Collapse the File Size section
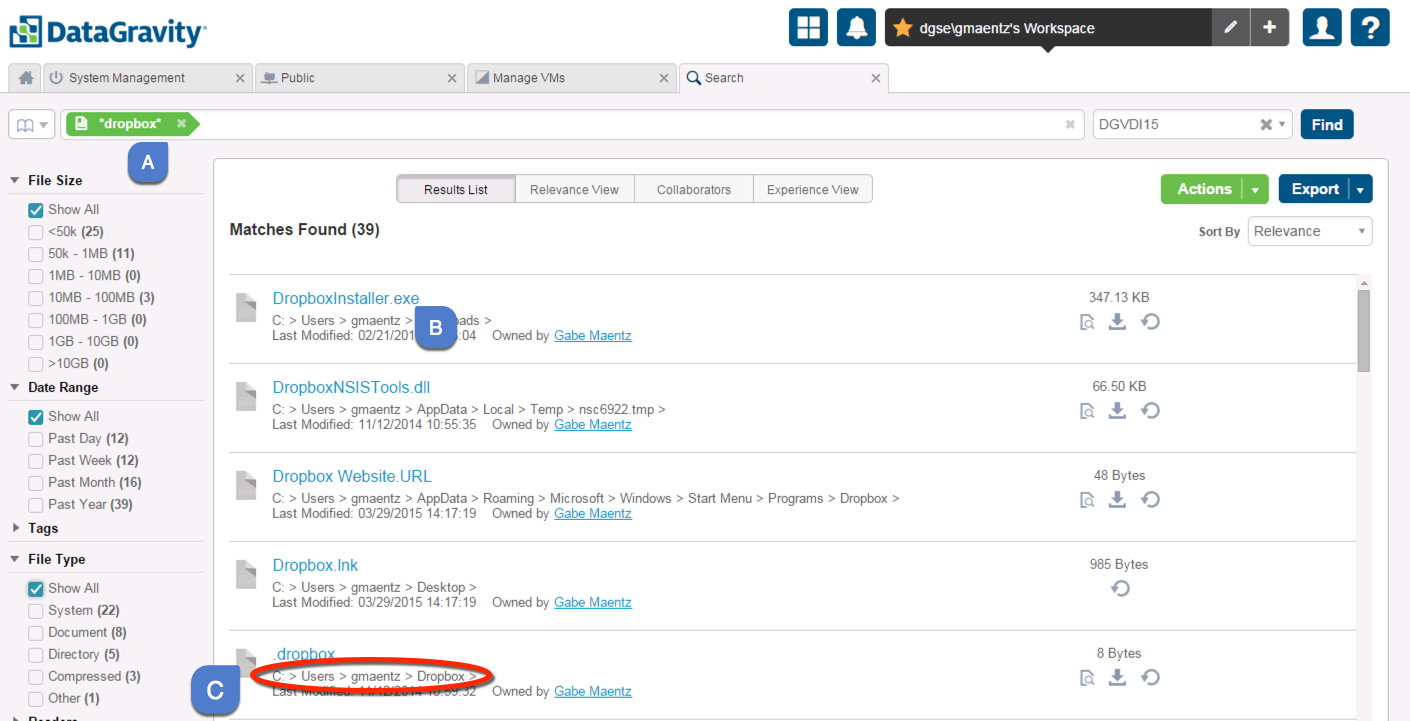The width and height of the screenshot is (1410, 721). point(15,181)
